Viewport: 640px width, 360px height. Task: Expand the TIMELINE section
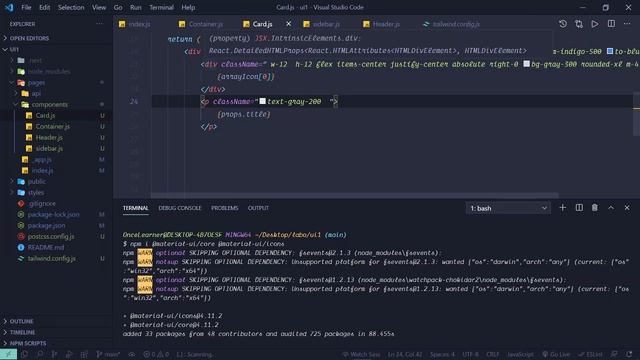coord(22,332)
